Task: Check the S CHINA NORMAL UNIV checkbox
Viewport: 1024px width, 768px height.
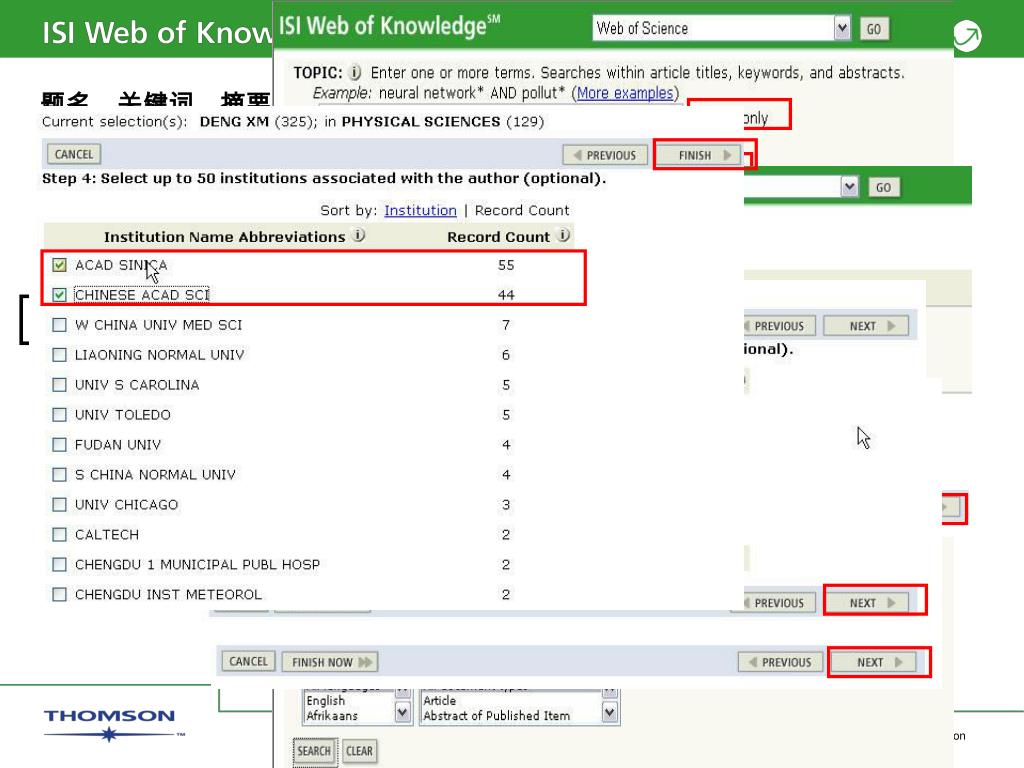Action: (x=59, y=475)
